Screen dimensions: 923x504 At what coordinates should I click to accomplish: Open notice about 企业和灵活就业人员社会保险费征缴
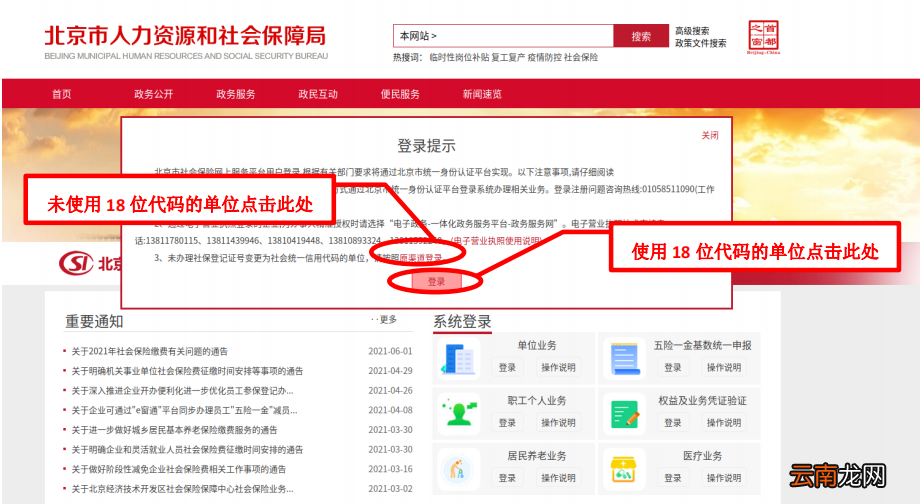pyautogui.click(x=187, y=450)
